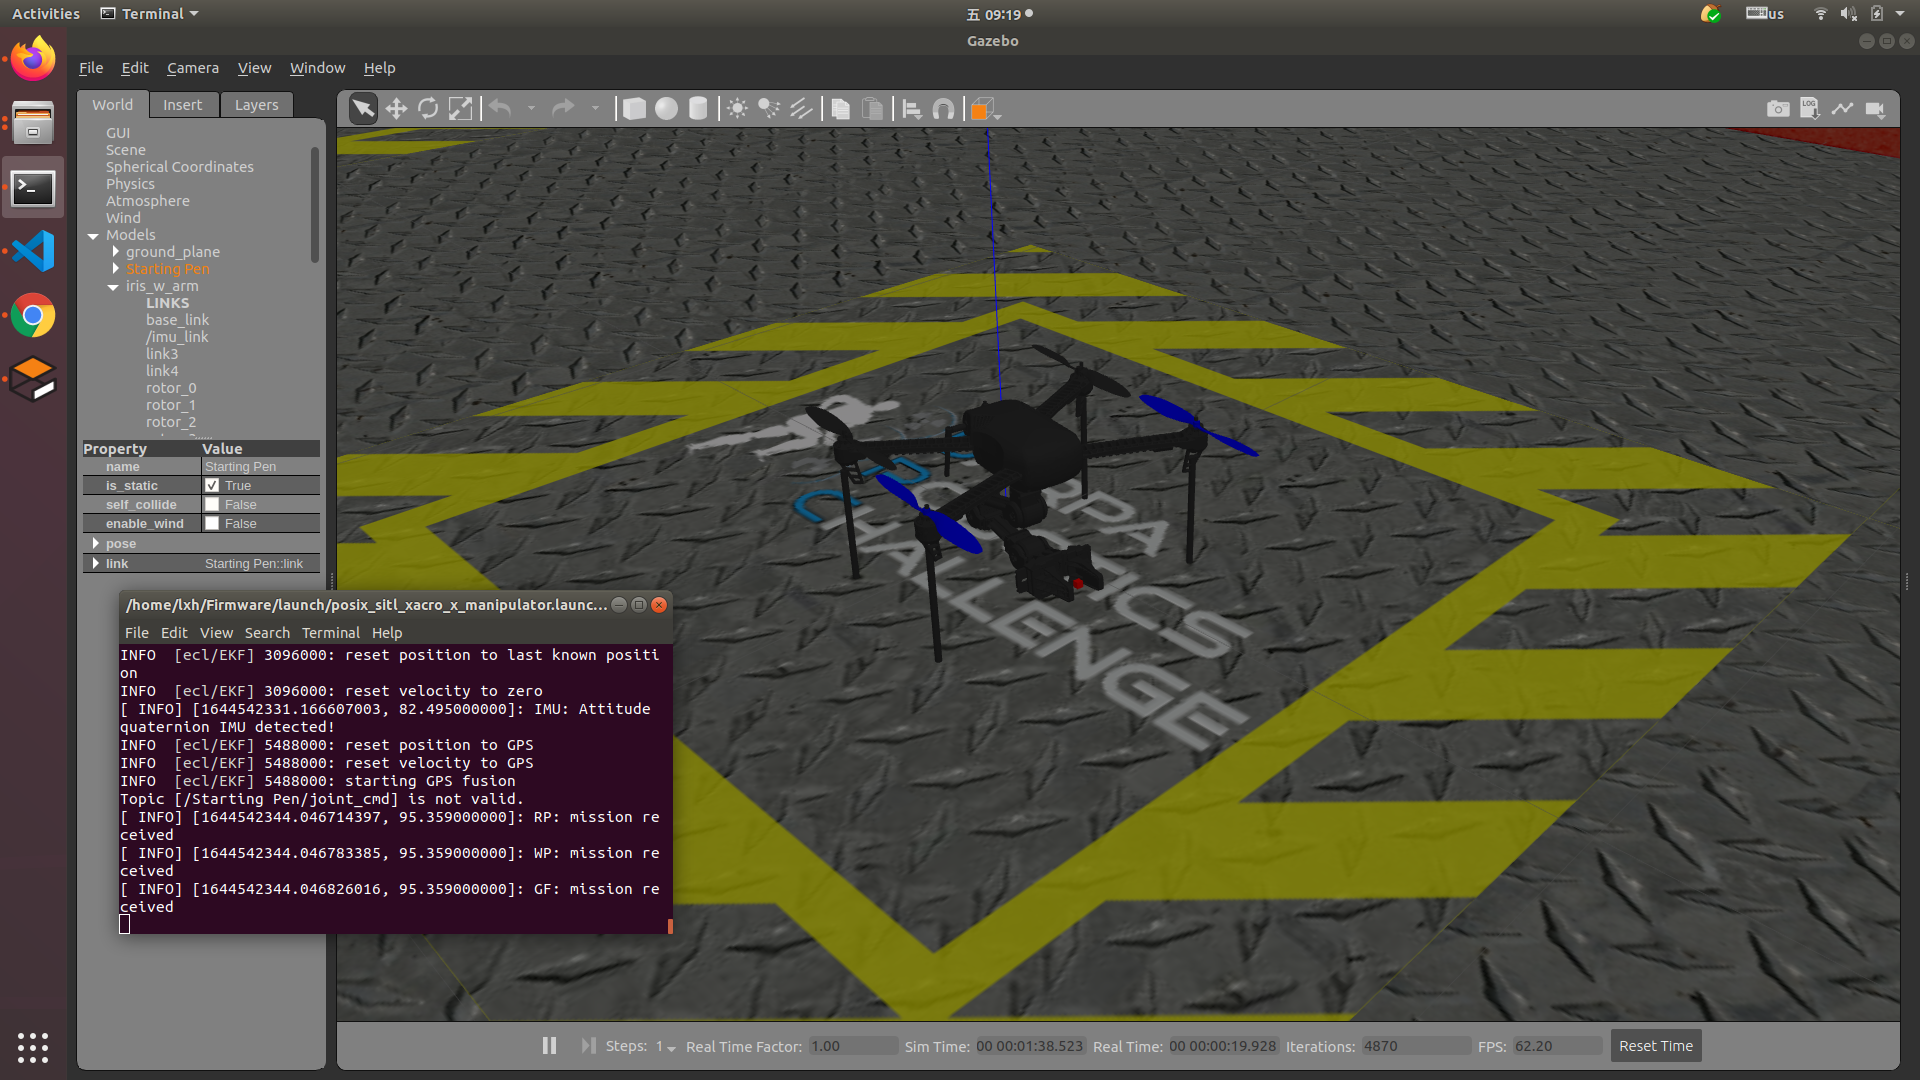
Task: Expand the Starting Pen model tree
Action: pyautogui.click(x=116, y=269)
